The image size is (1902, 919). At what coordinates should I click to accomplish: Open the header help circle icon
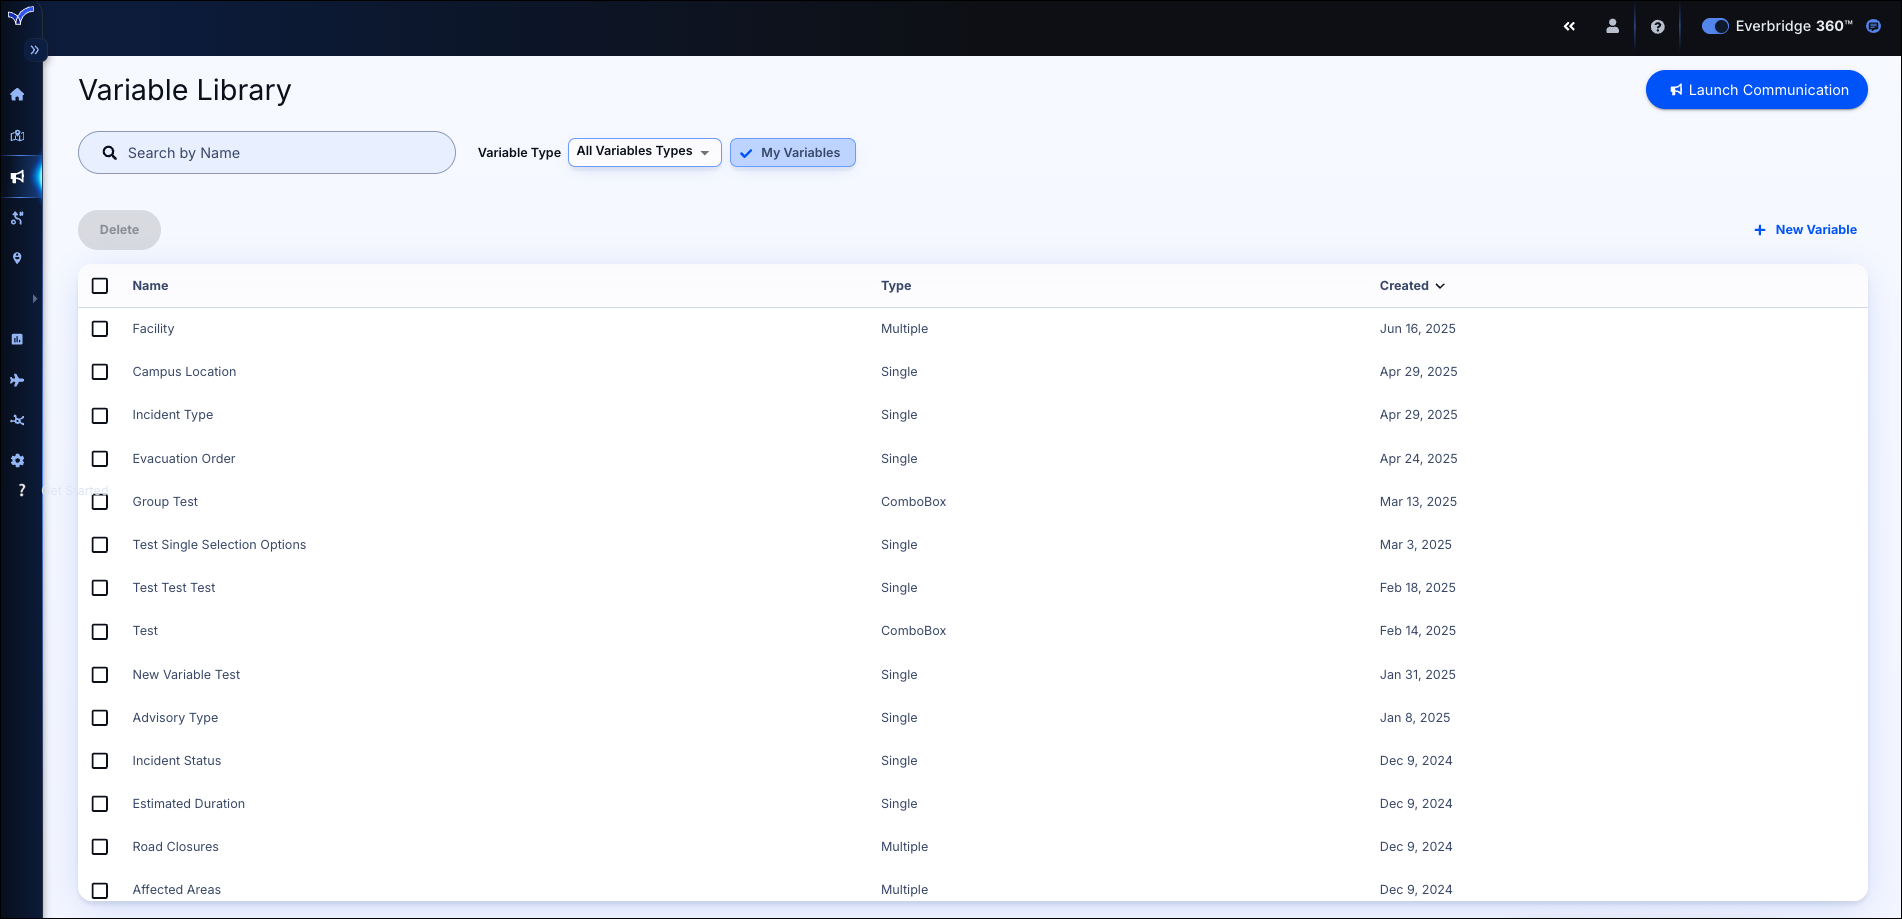tap(1657, 27)
